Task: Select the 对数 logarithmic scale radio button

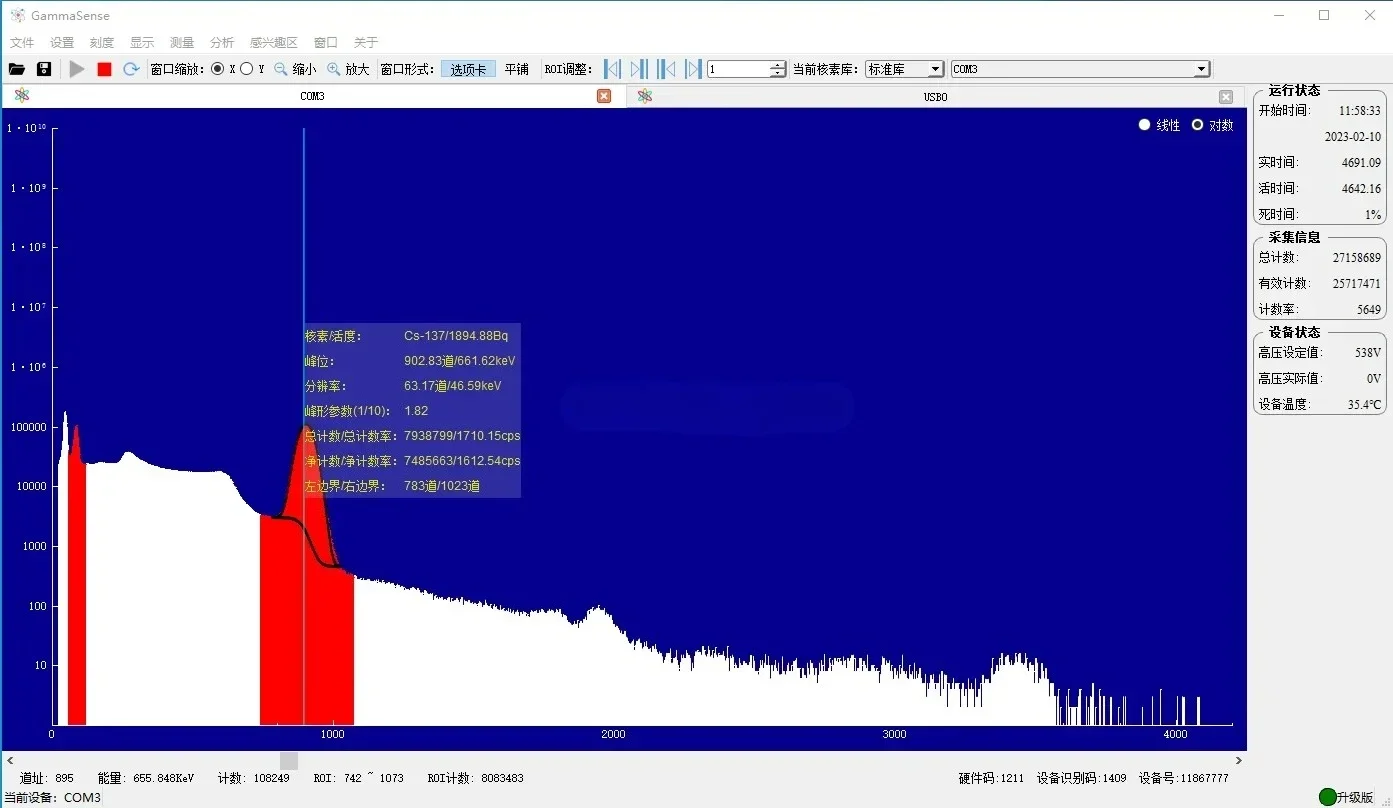Action: (1197, 125)
